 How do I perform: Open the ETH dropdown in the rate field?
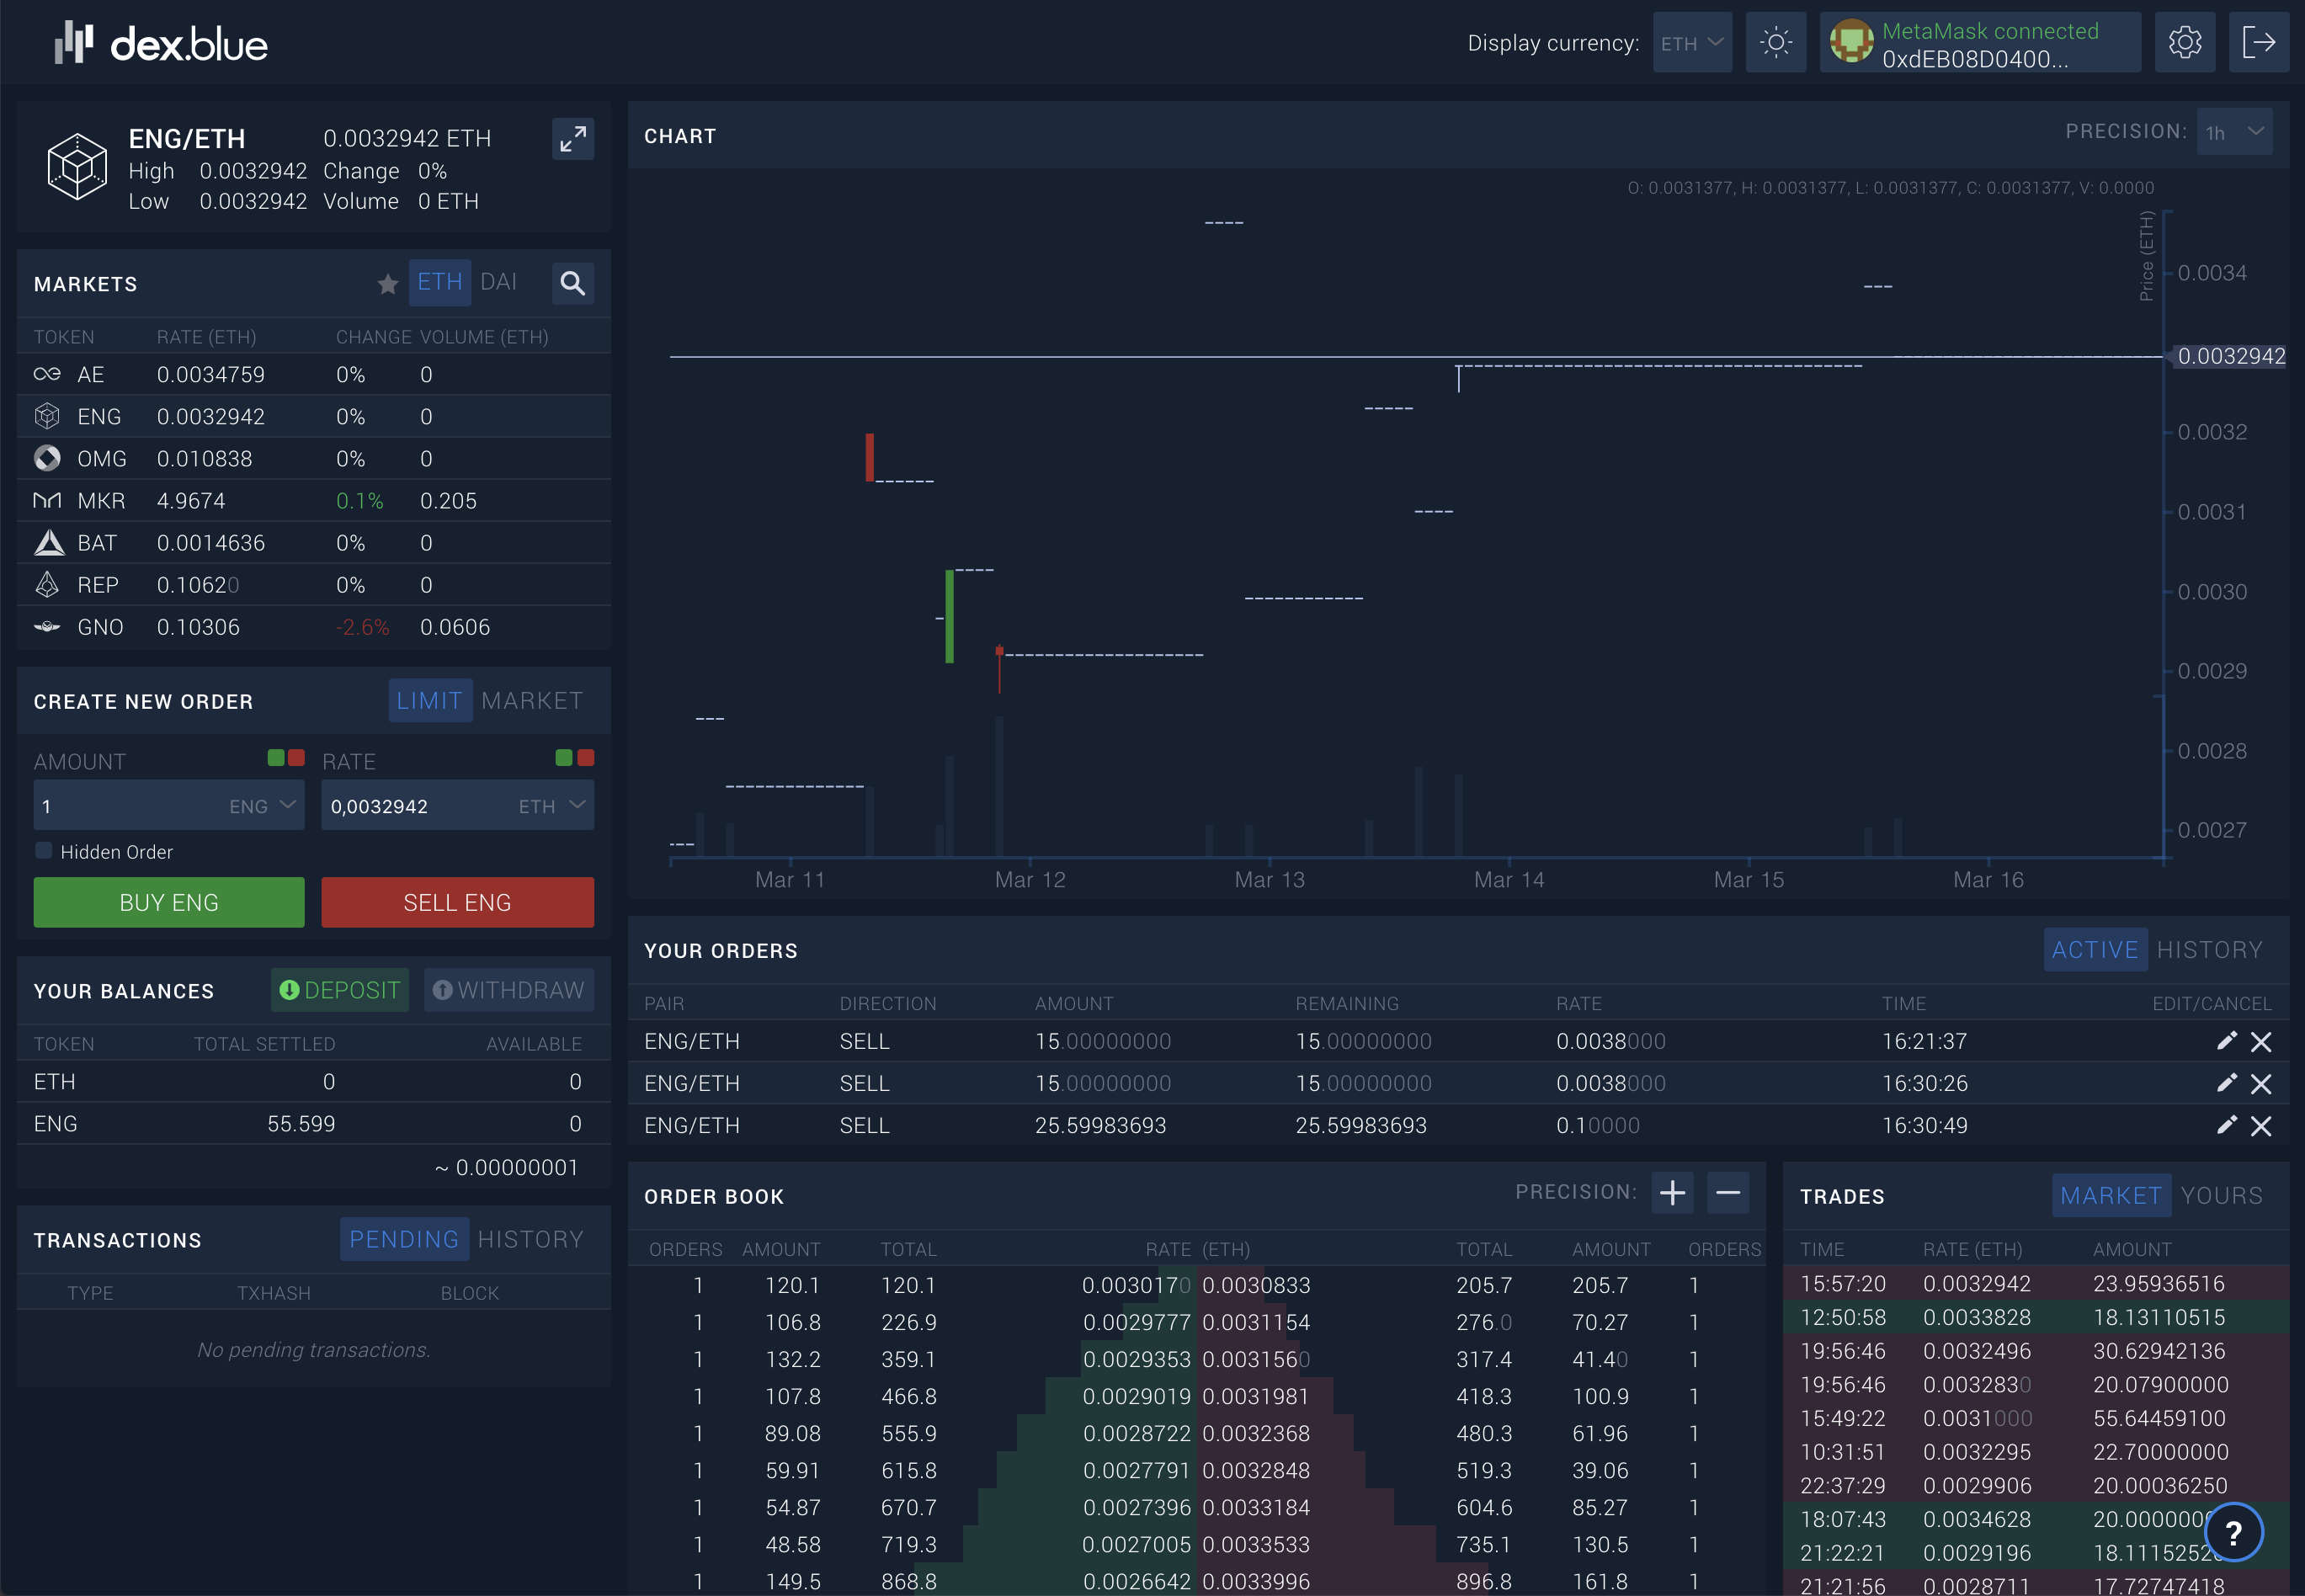click(552, 805)
